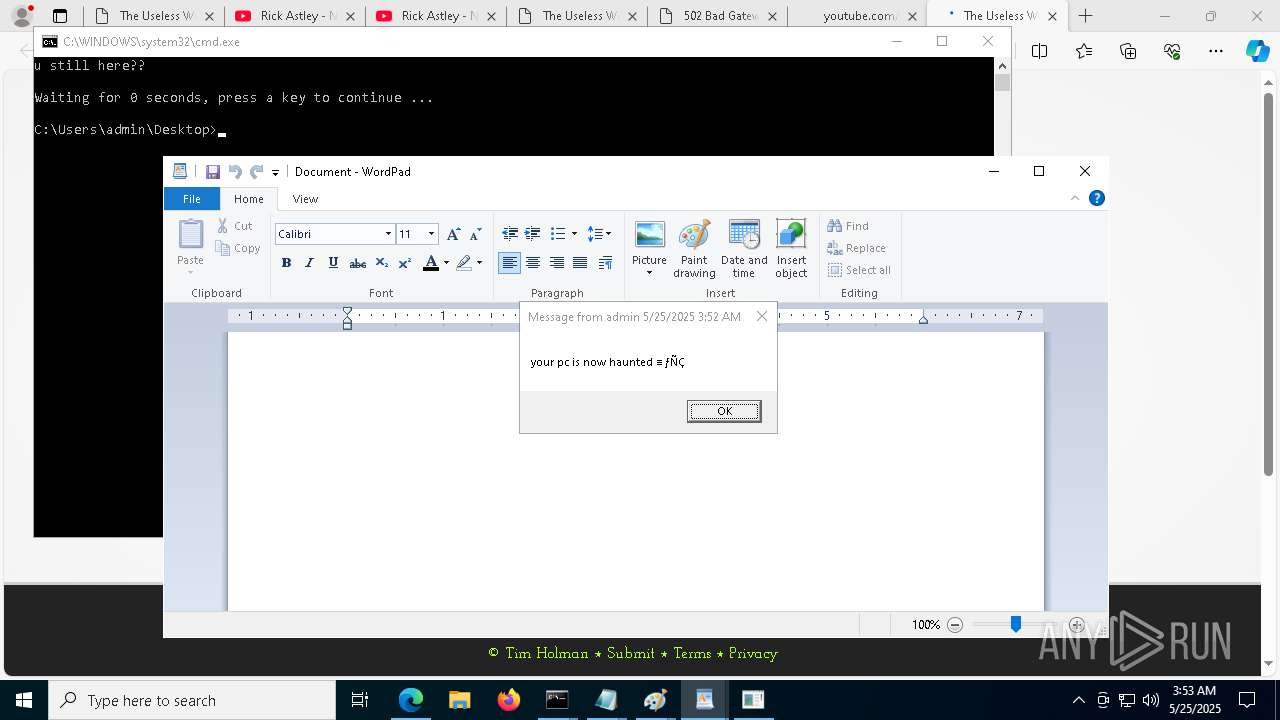The image size is (1280, 720).
Task: Click Type here to search box
Action: pos(191,700)
